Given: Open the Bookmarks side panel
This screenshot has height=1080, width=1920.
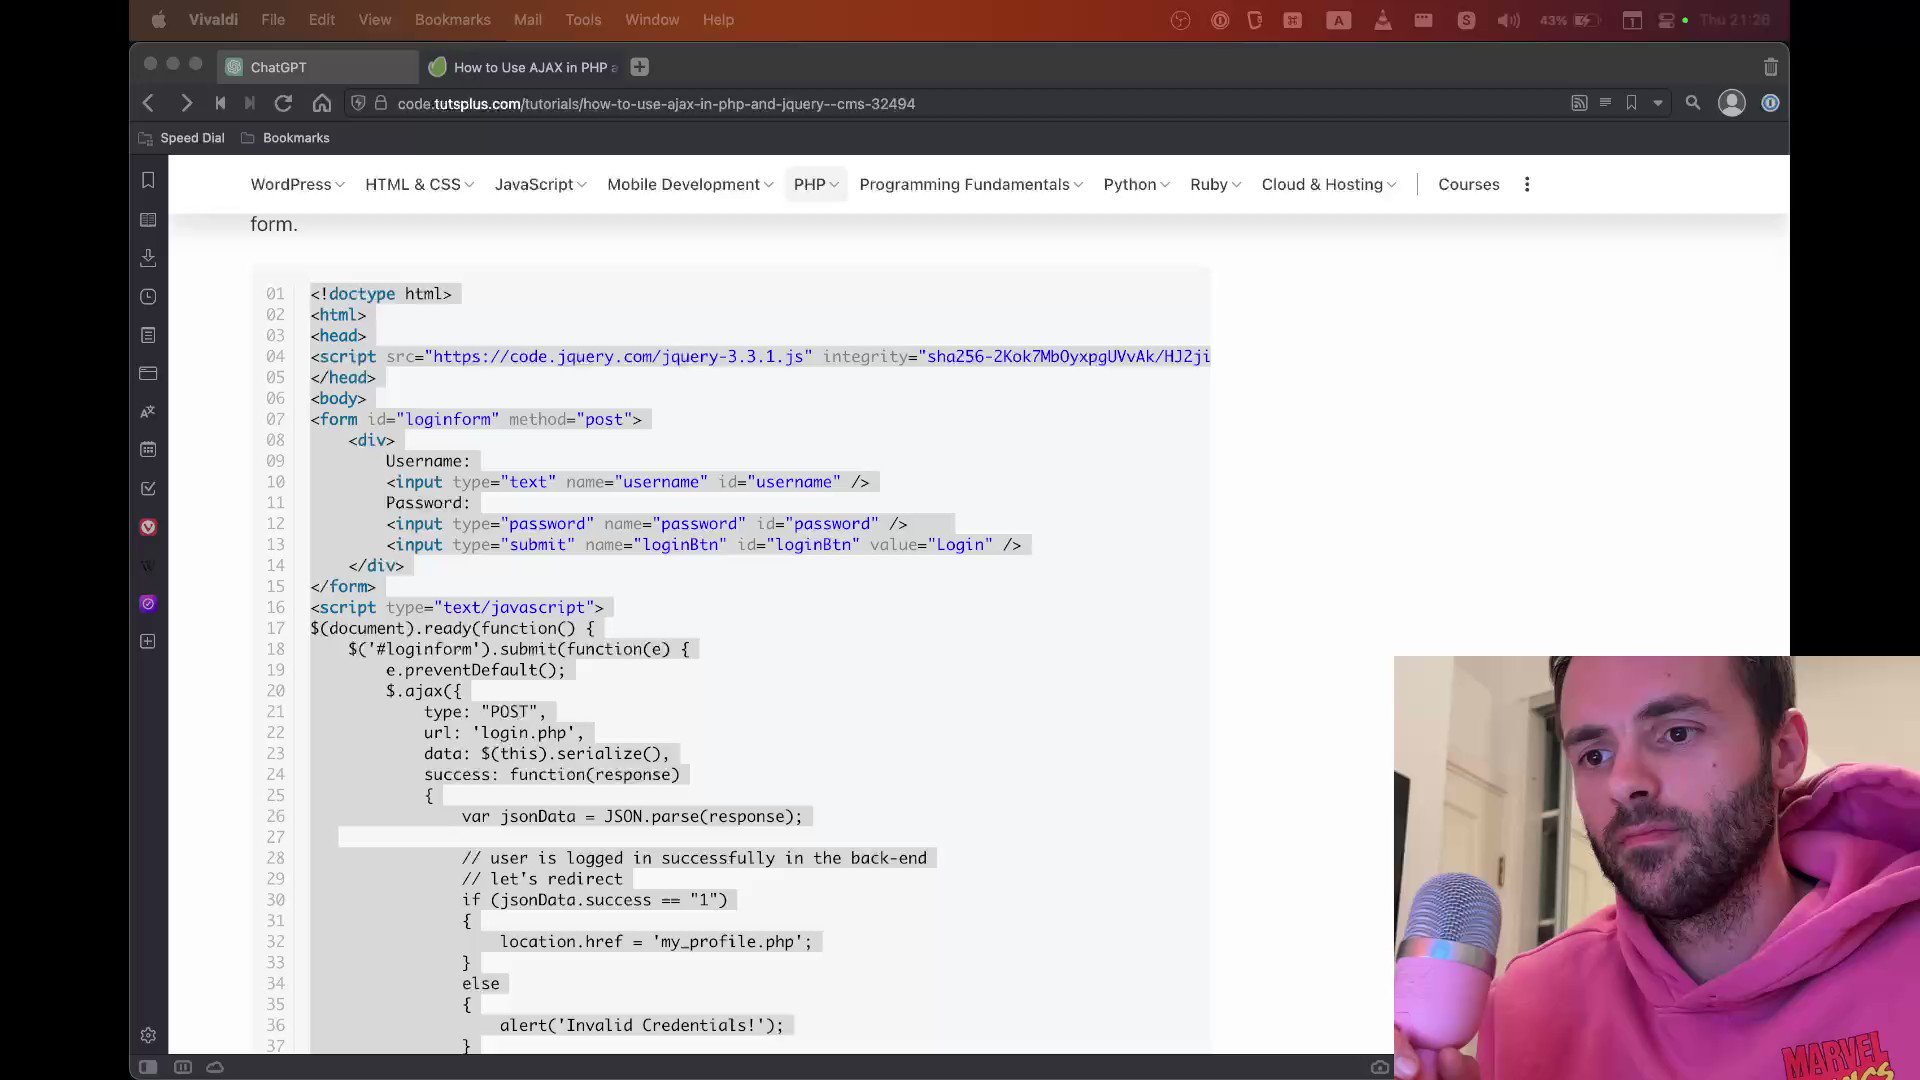Looking at the screenshot, I should pos(148,180).
